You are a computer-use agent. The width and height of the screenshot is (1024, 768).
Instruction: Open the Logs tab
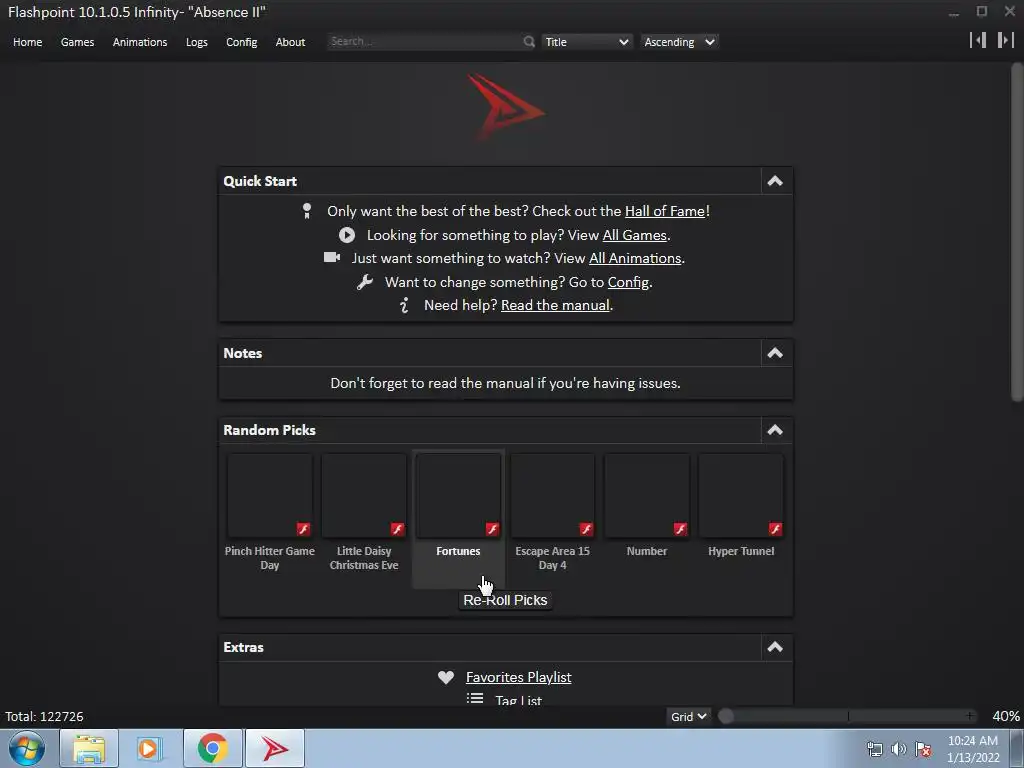(197, 42)
